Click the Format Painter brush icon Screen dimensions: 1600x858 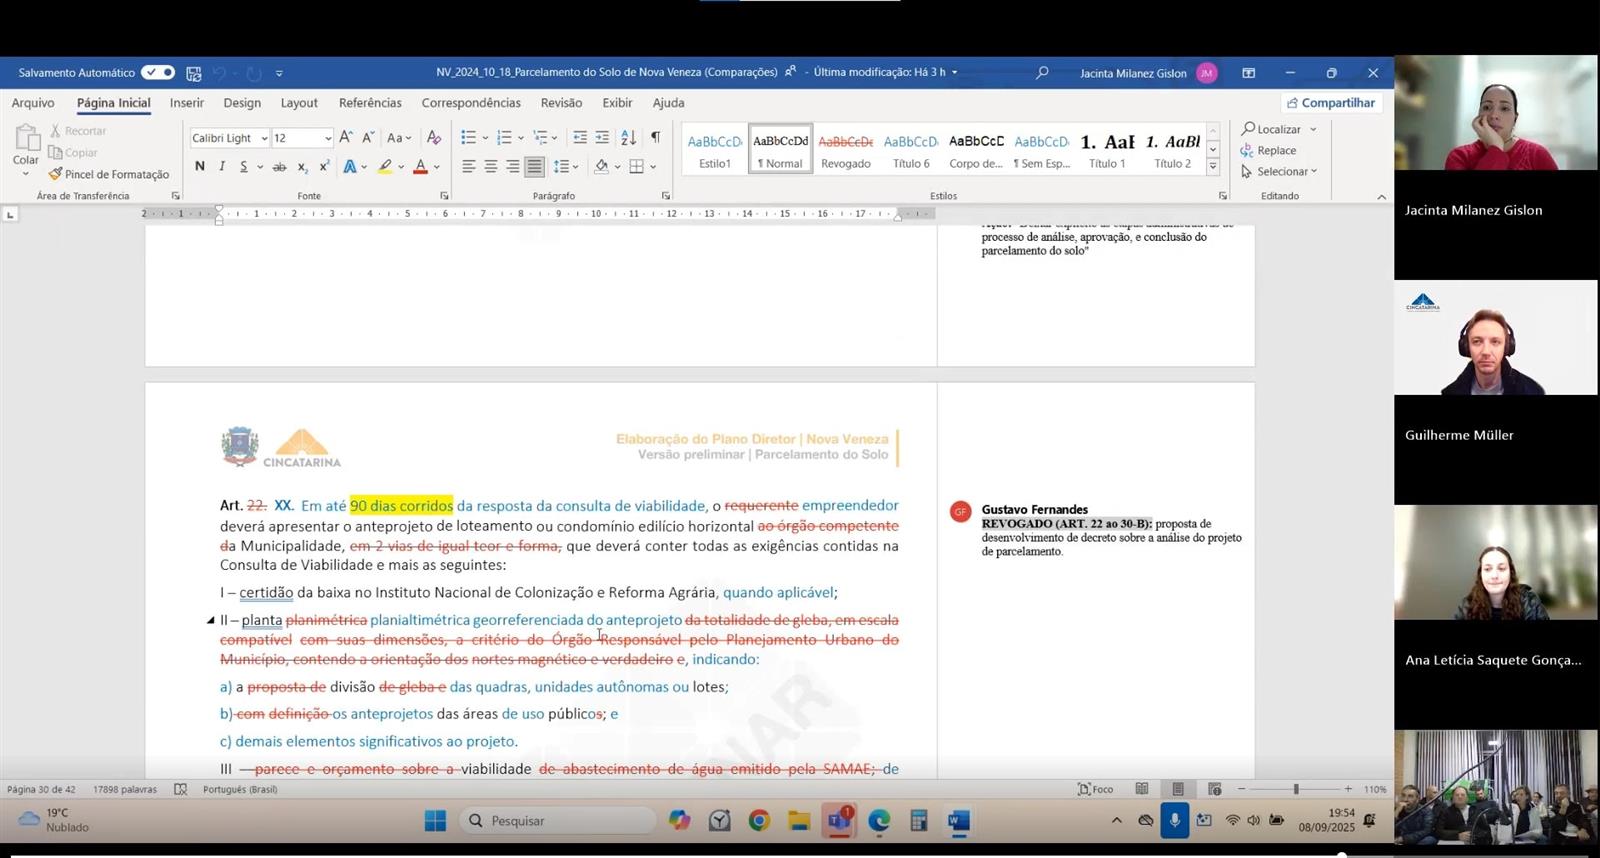56,174
